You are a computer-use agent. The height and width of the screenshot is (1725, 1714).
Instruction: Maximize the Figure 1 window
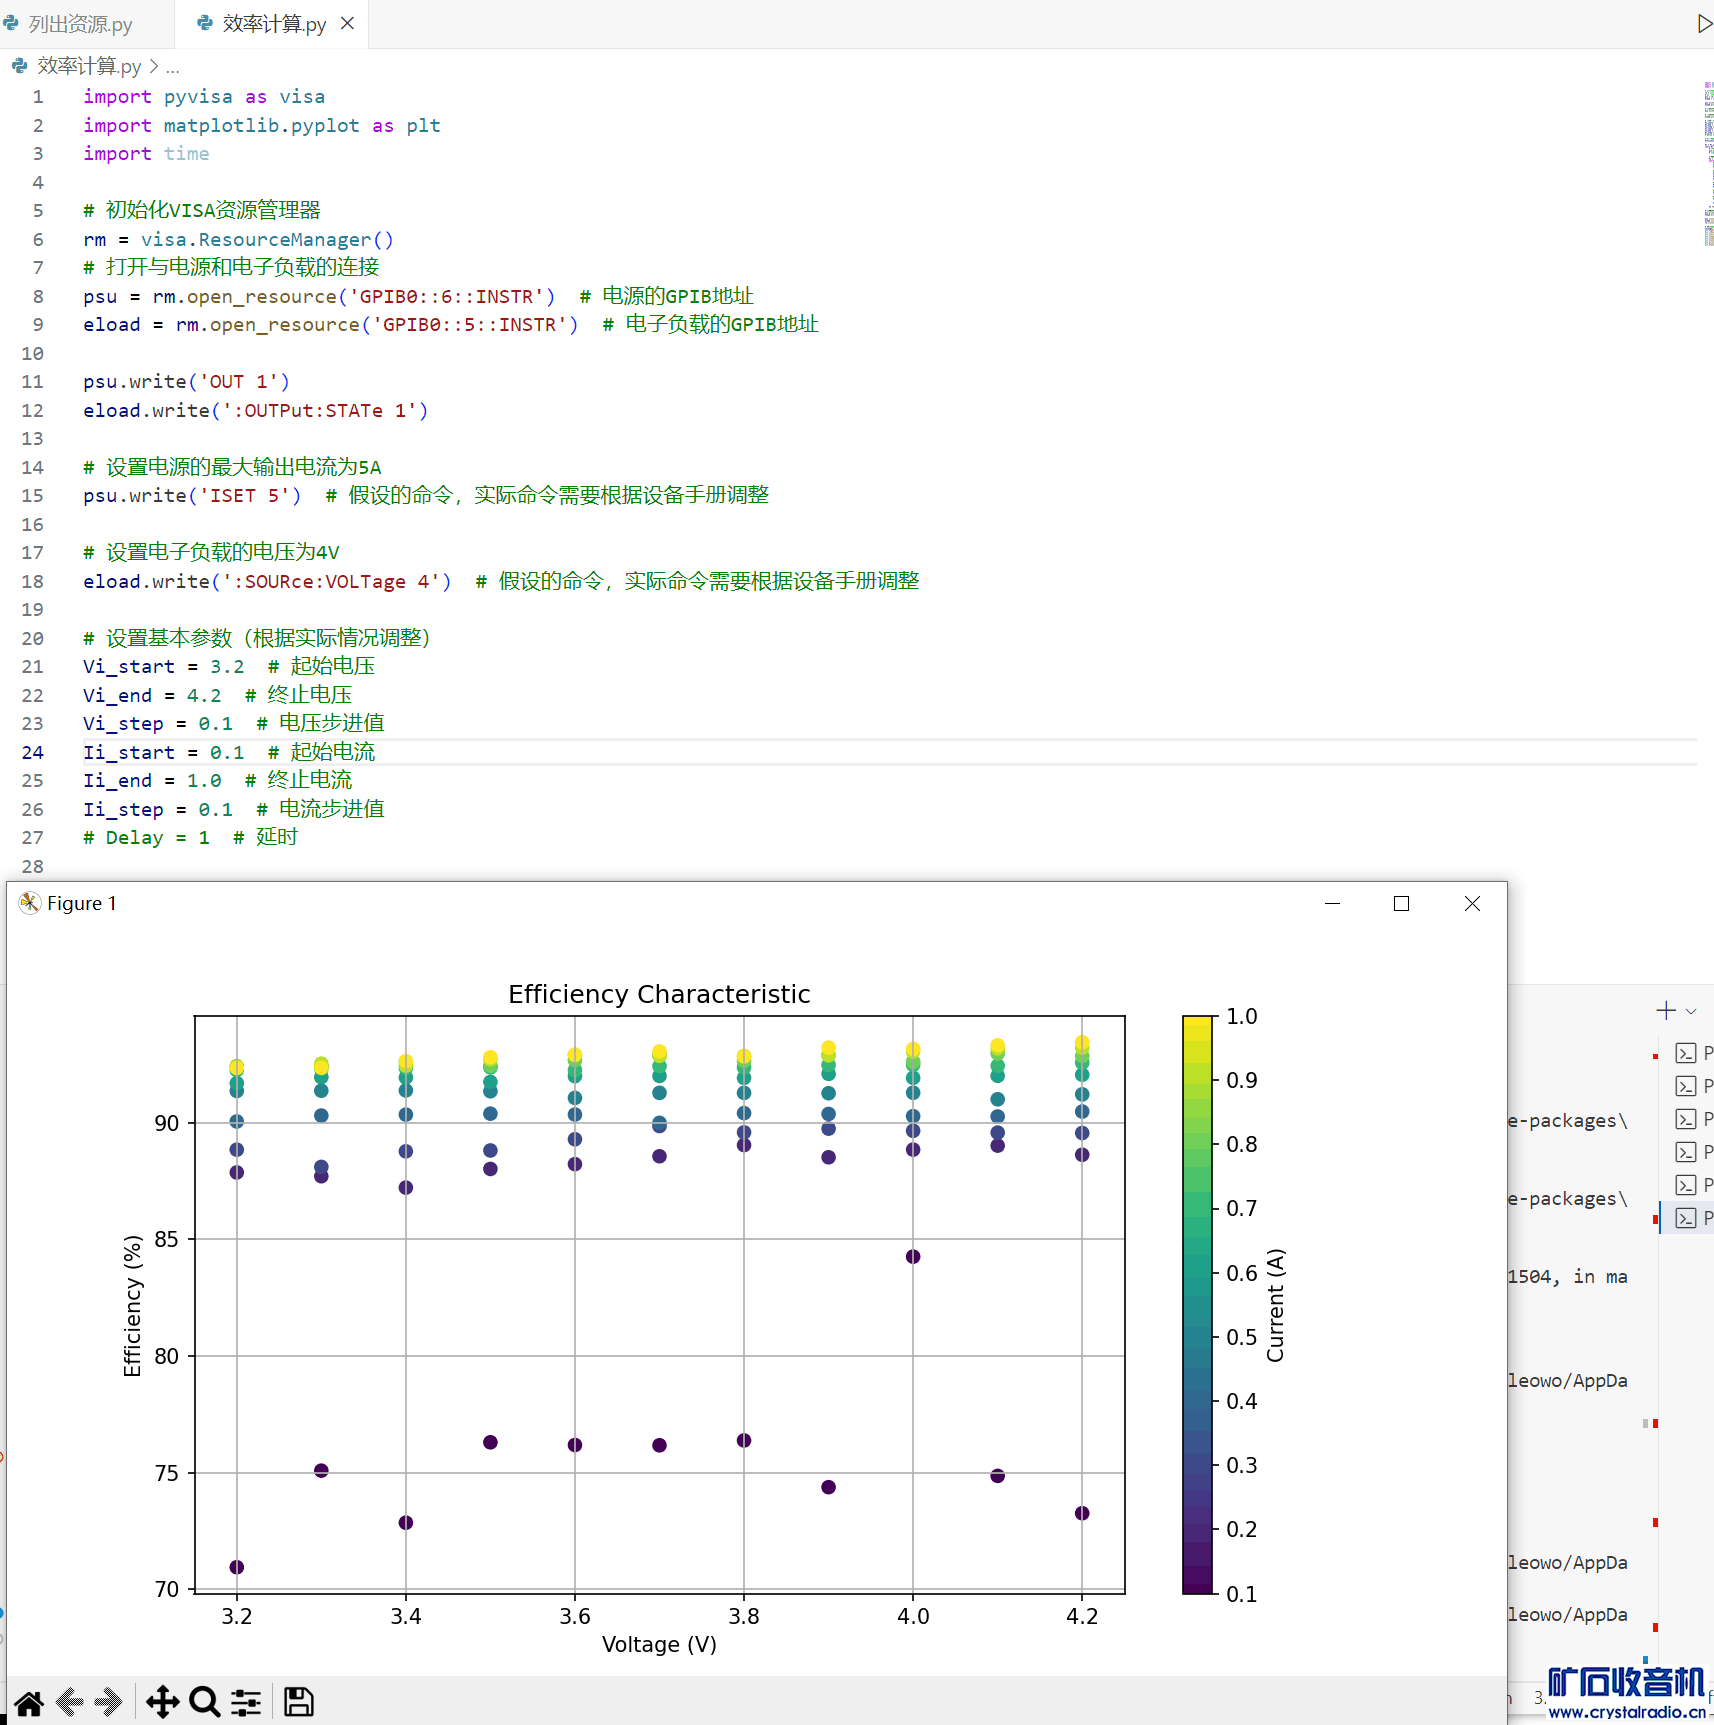pos(1401,904)
